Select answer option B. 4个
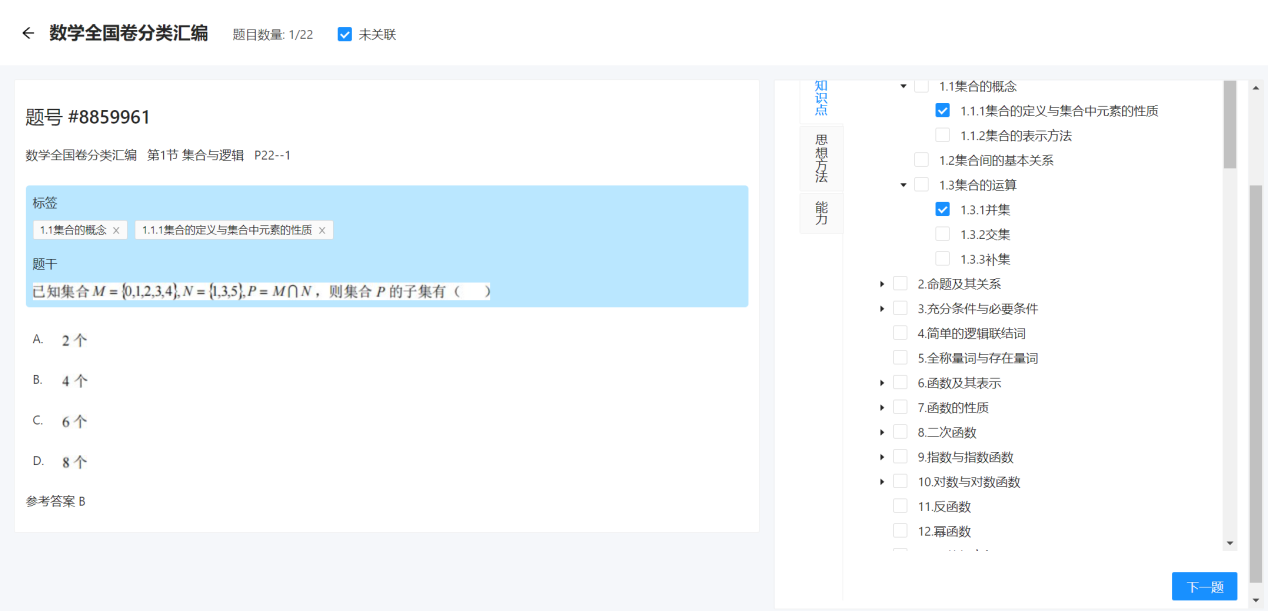Viewport: 1268px width, 611px height. pyautogui.click(x=60, y=381)
